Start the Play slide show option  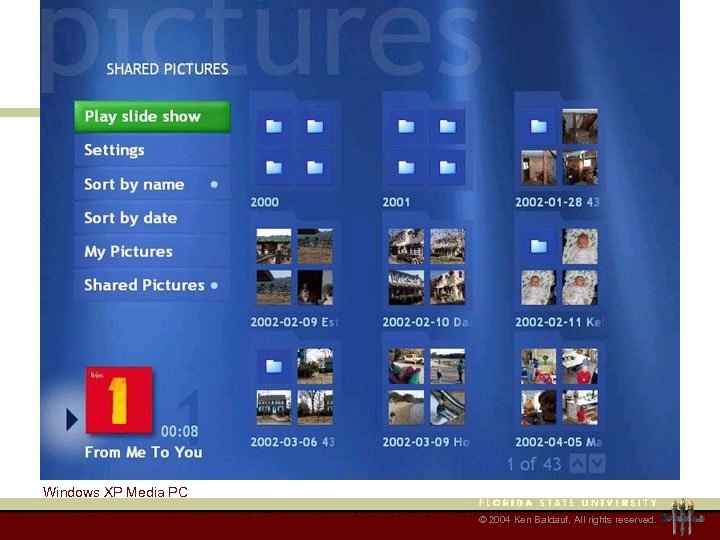click(x=152, y=117)
